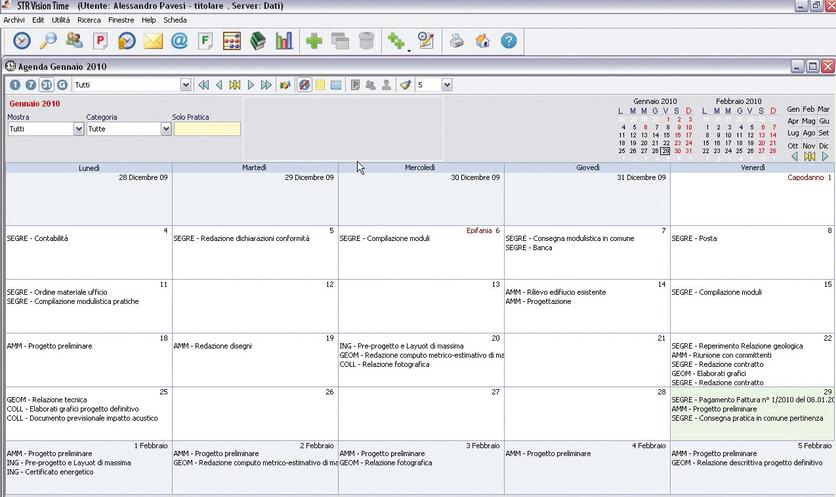Open the email @ icon in toolbar
Image resolution: width=836 pixels, height=497 pixels.
pos(179,41)
